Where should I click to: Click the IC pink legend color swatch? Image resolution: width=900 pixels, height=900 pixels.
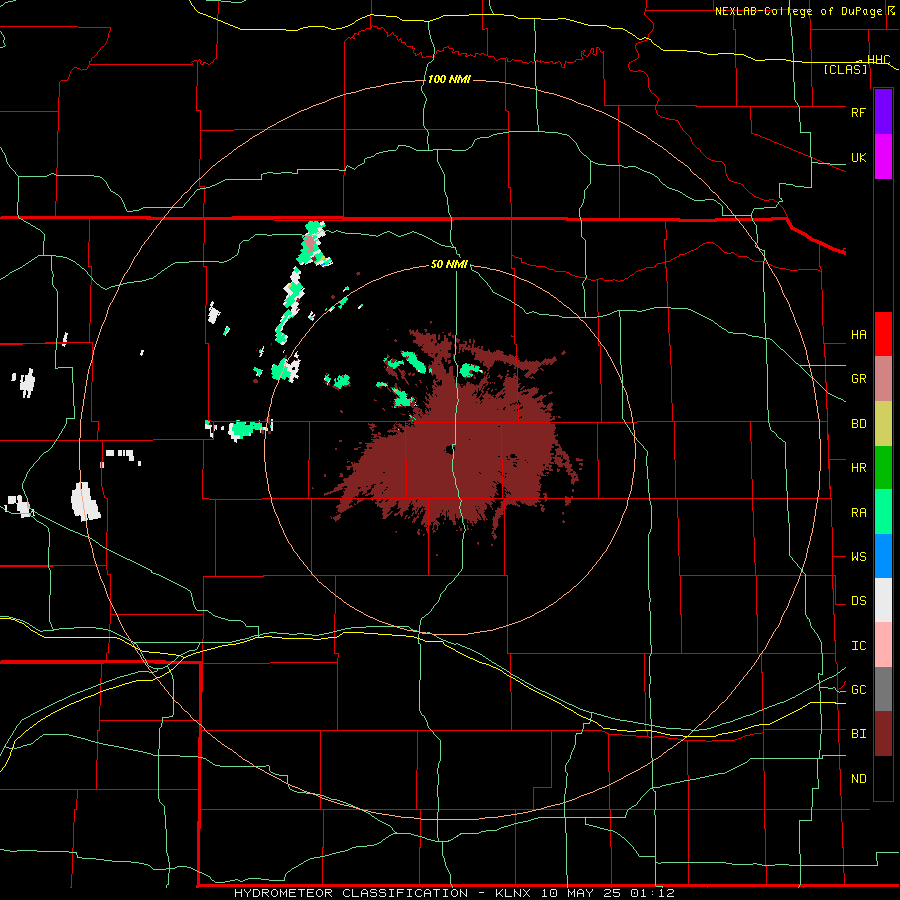(883, 645)
